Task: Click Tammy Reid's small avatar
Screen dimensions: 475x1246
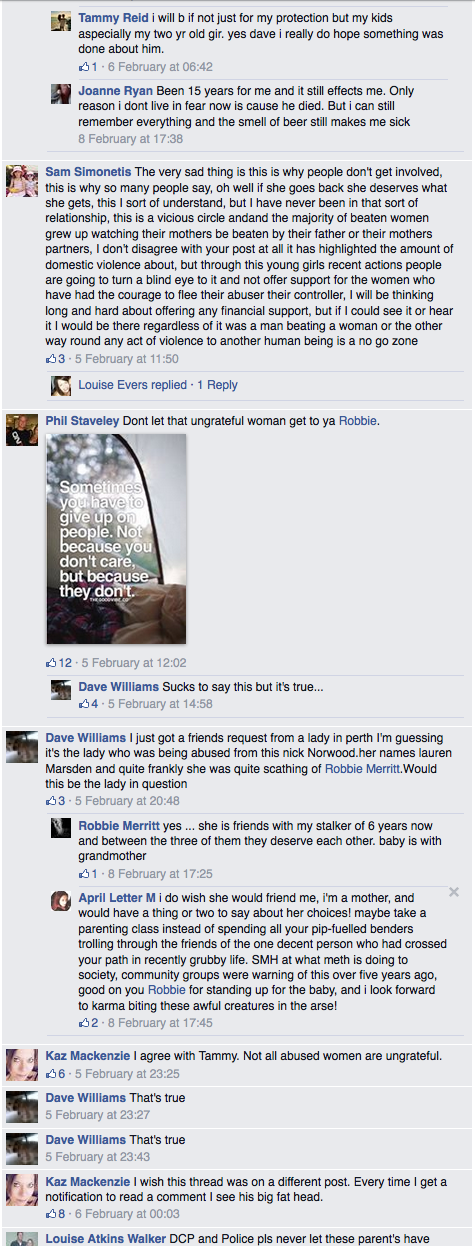Action: coord(61,22)
